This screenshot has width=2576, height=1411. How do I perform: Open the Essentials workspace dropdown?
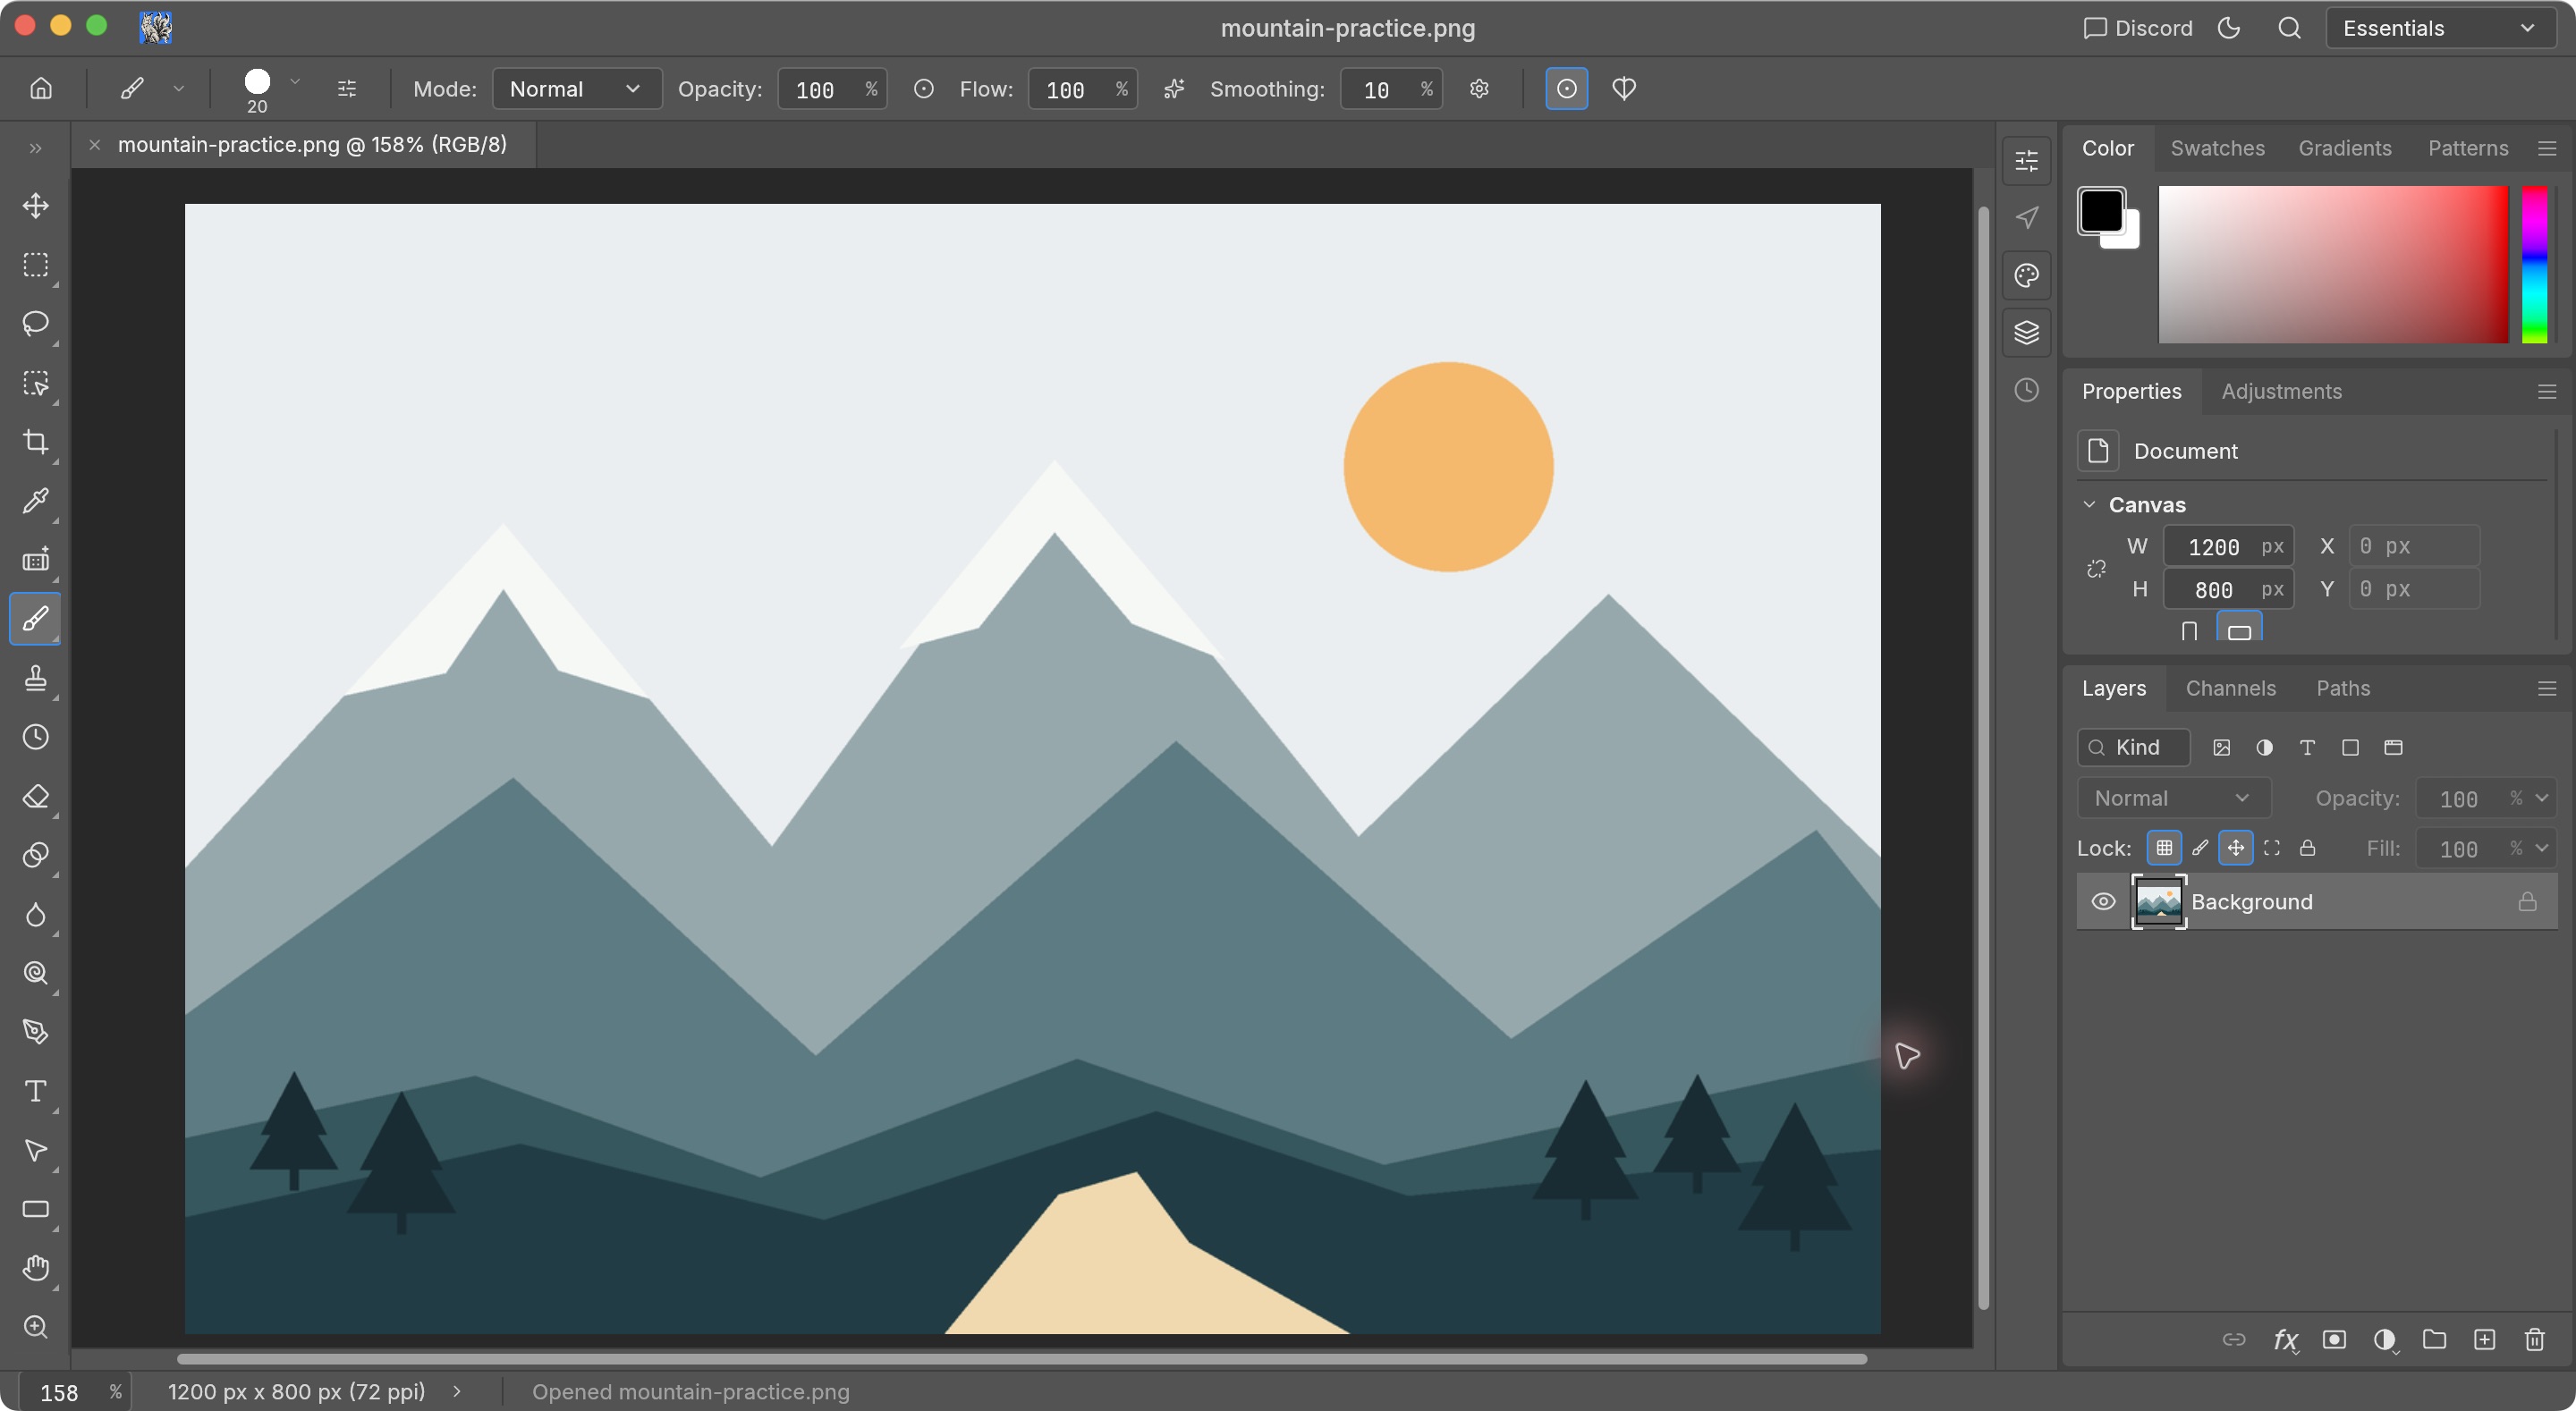coord(2441,28)
